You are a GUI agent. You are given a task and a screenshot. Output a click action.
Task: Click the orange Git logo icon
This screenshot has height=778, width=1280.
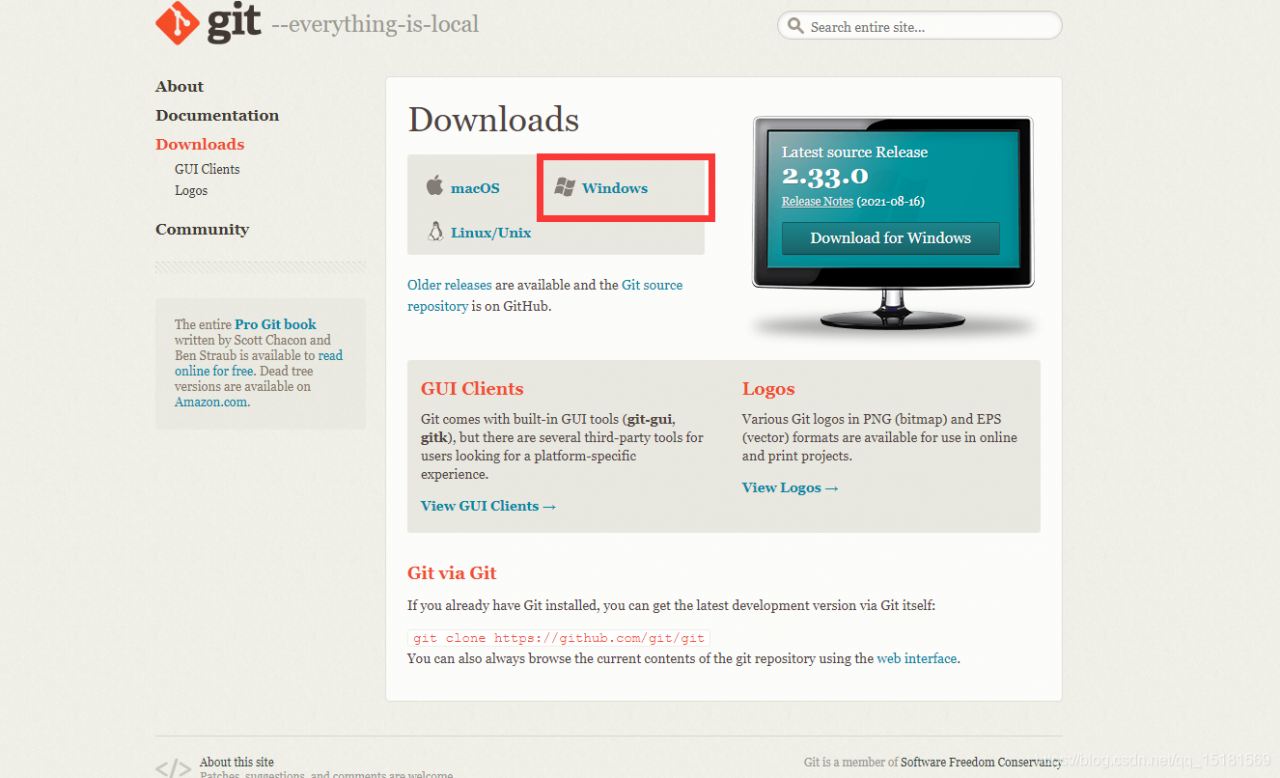[178, 23]
